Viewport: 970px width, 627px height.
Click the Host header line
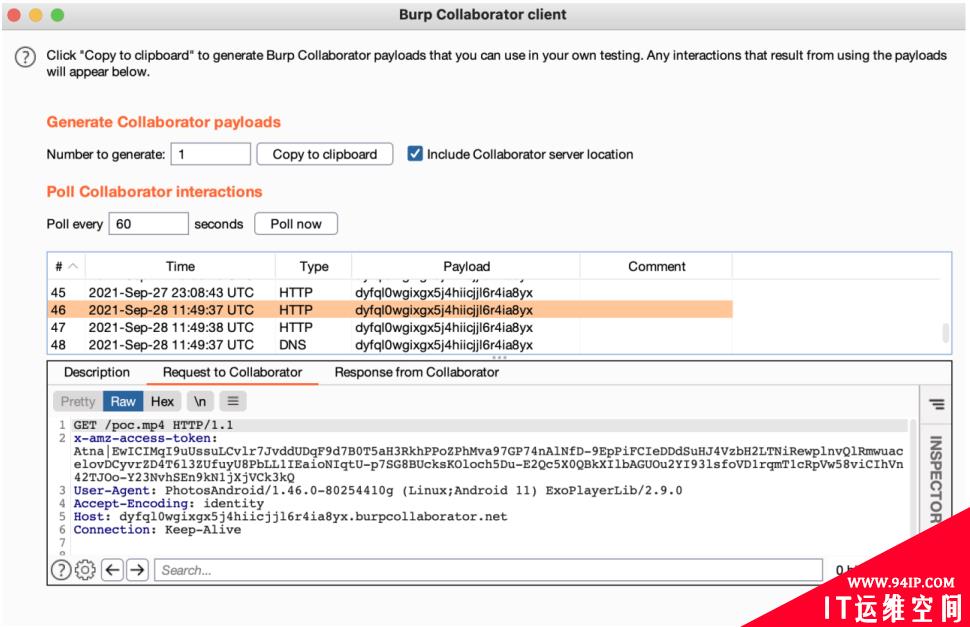coord(290,516)
